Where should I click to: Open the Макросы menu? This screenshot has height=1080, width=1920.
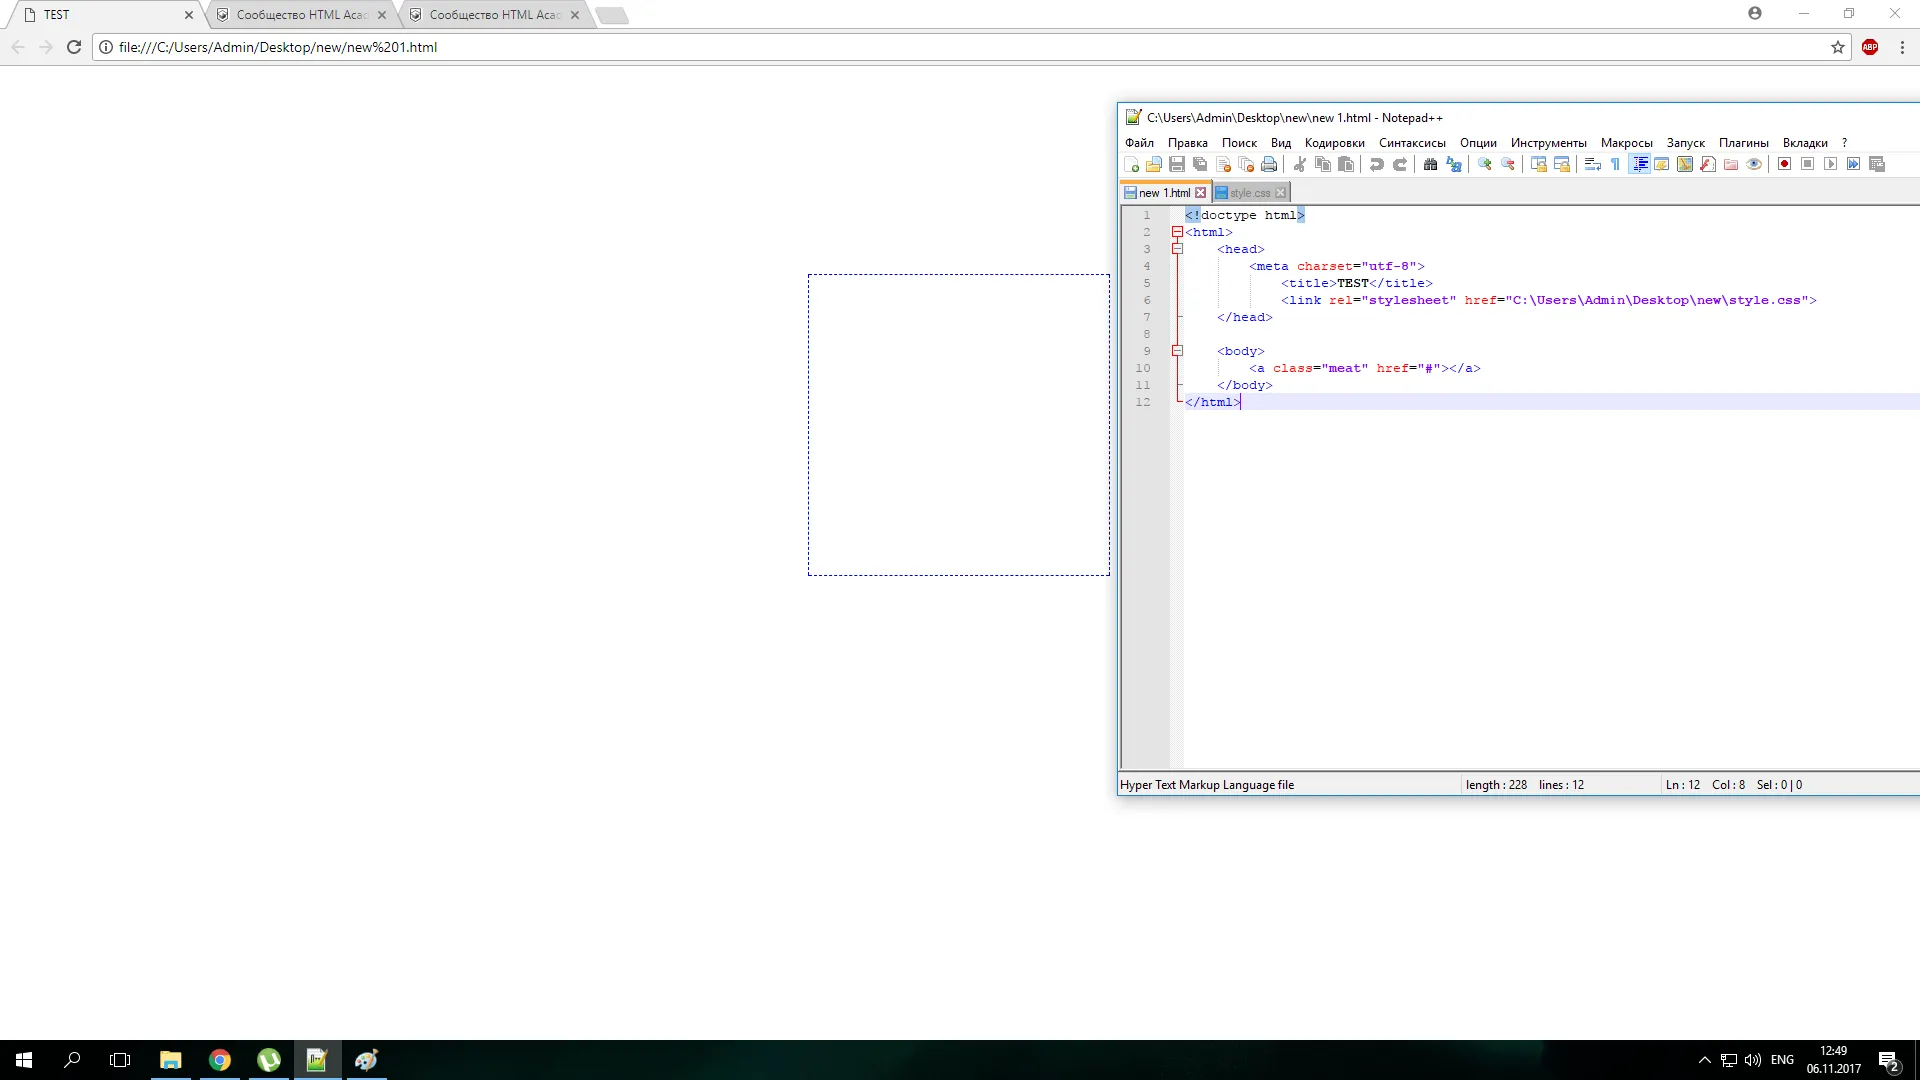(x=1626, y=143)
